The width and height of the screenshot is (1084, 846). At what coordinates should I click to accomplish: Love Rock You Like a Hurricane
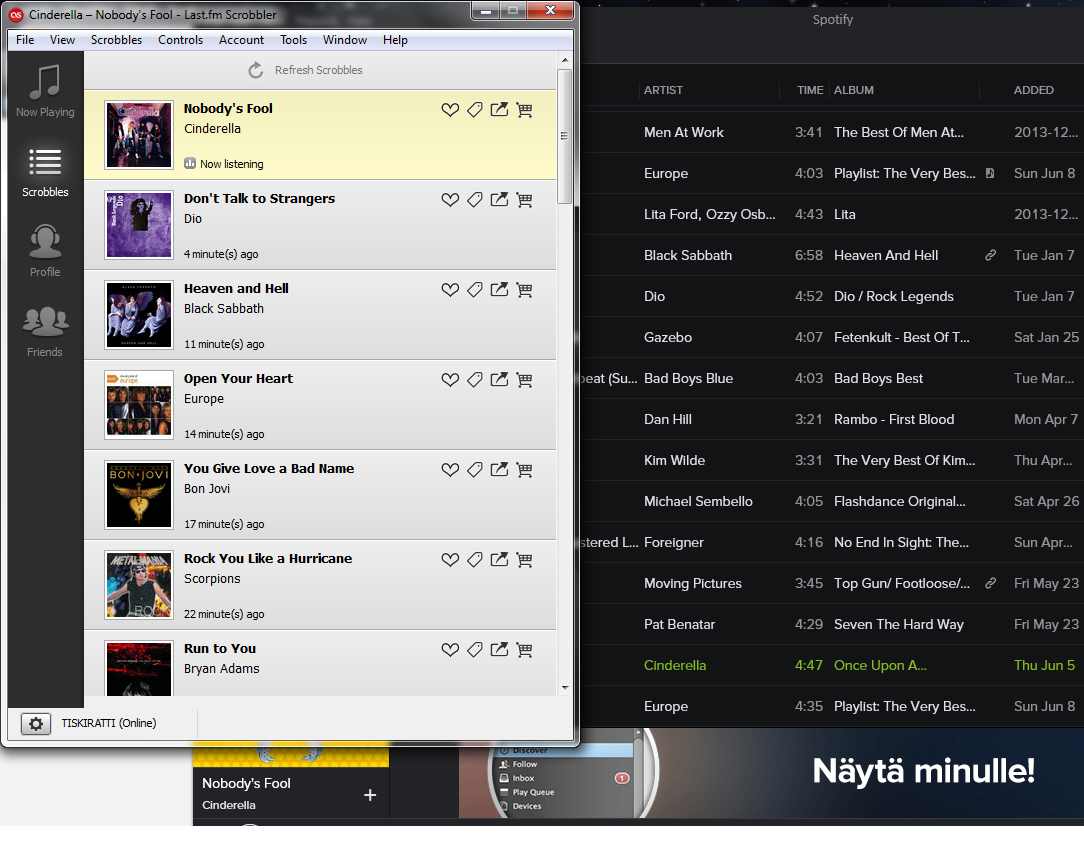(450, 559)
